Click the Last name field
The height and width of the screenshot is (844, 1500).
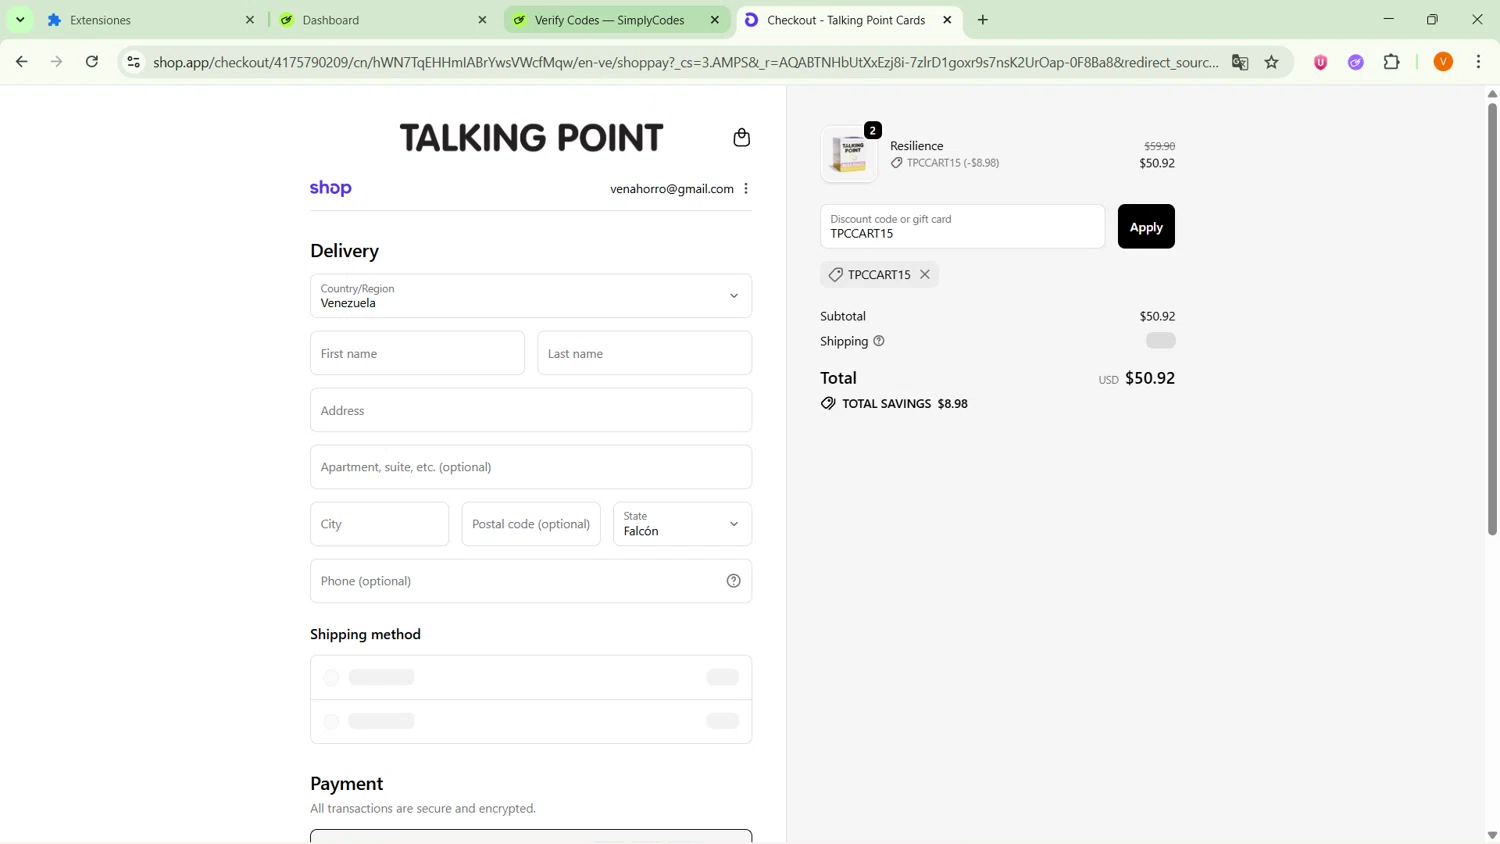click(x=644, y=353)
